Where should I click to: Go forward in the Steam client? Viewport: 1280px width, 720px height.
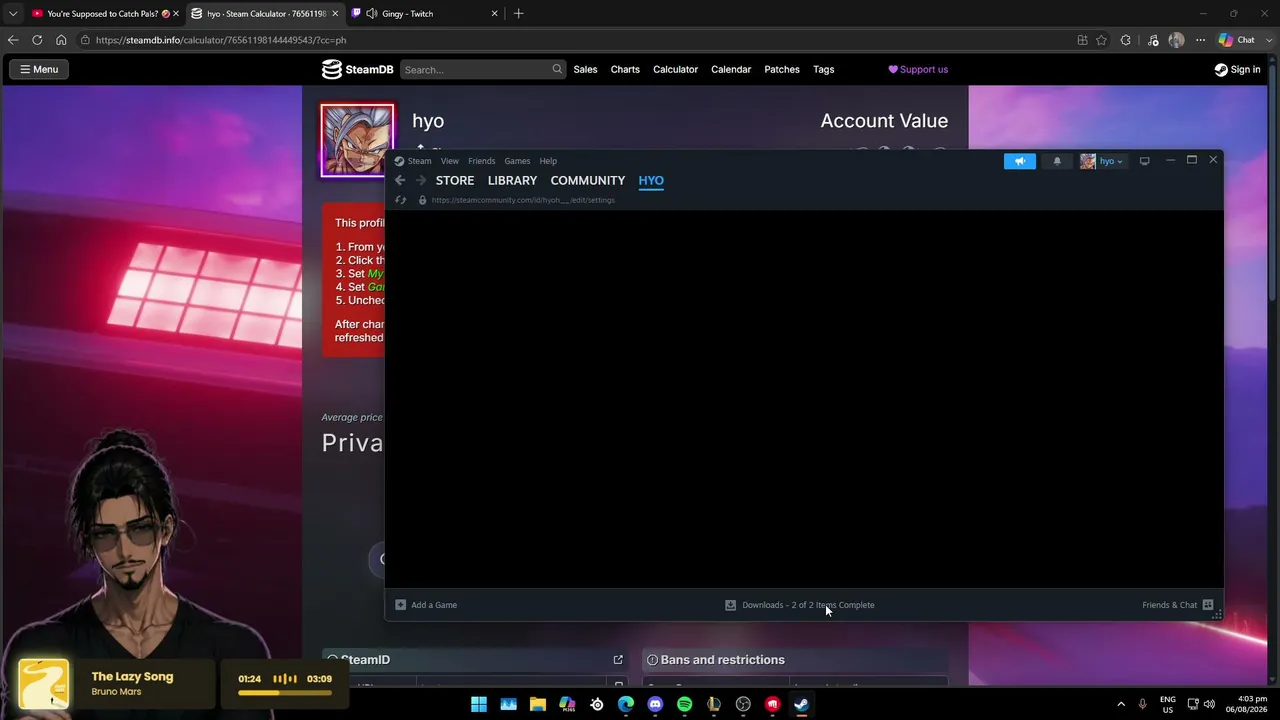(x=421, y=180)
